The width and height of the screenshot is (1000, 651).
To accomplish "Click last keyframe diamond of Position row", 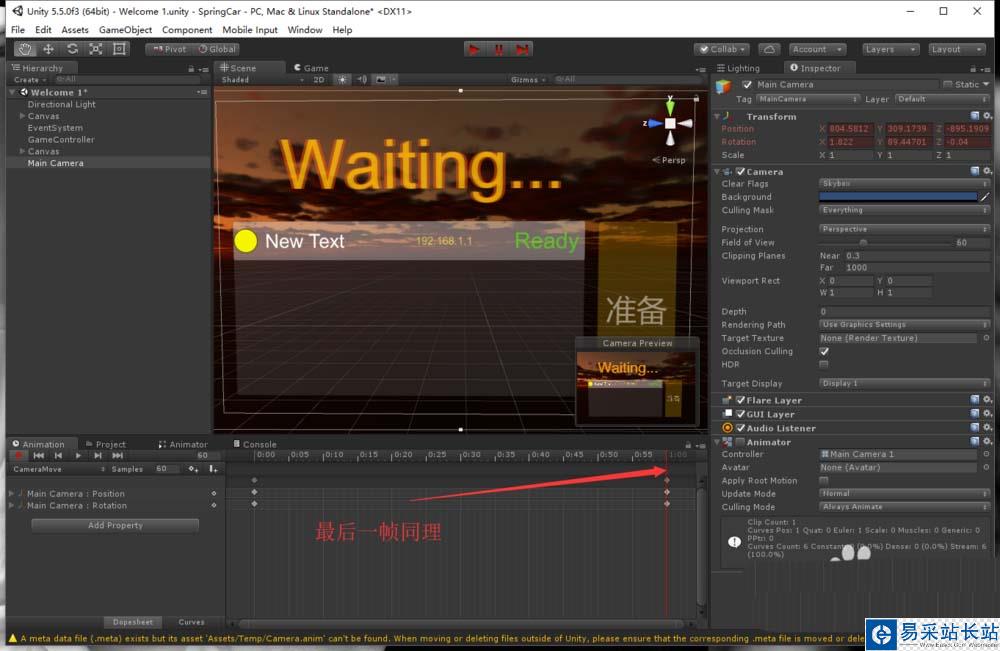I will pyautogui.click(x=667, y=492).
